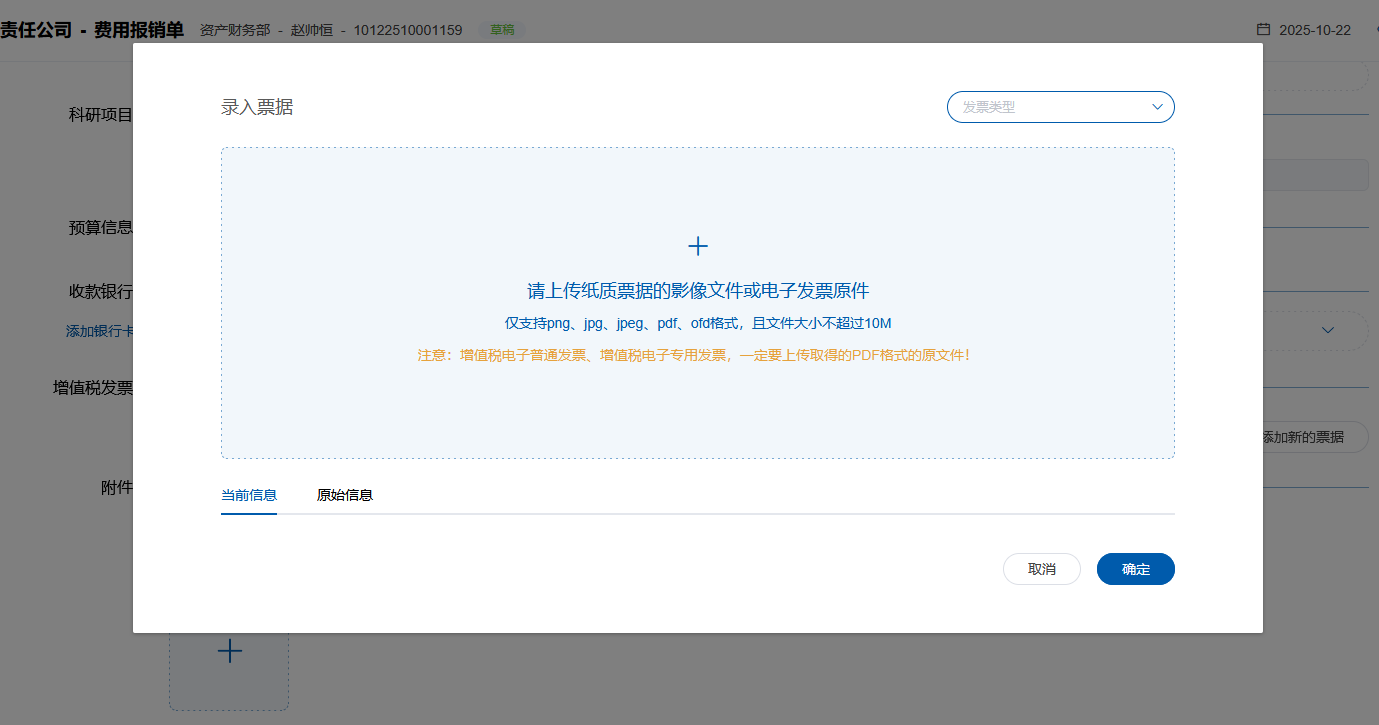Viewport: 1379px width, 725px height.
Task: Switch to the 原始信息 tab
Action: 345,495
